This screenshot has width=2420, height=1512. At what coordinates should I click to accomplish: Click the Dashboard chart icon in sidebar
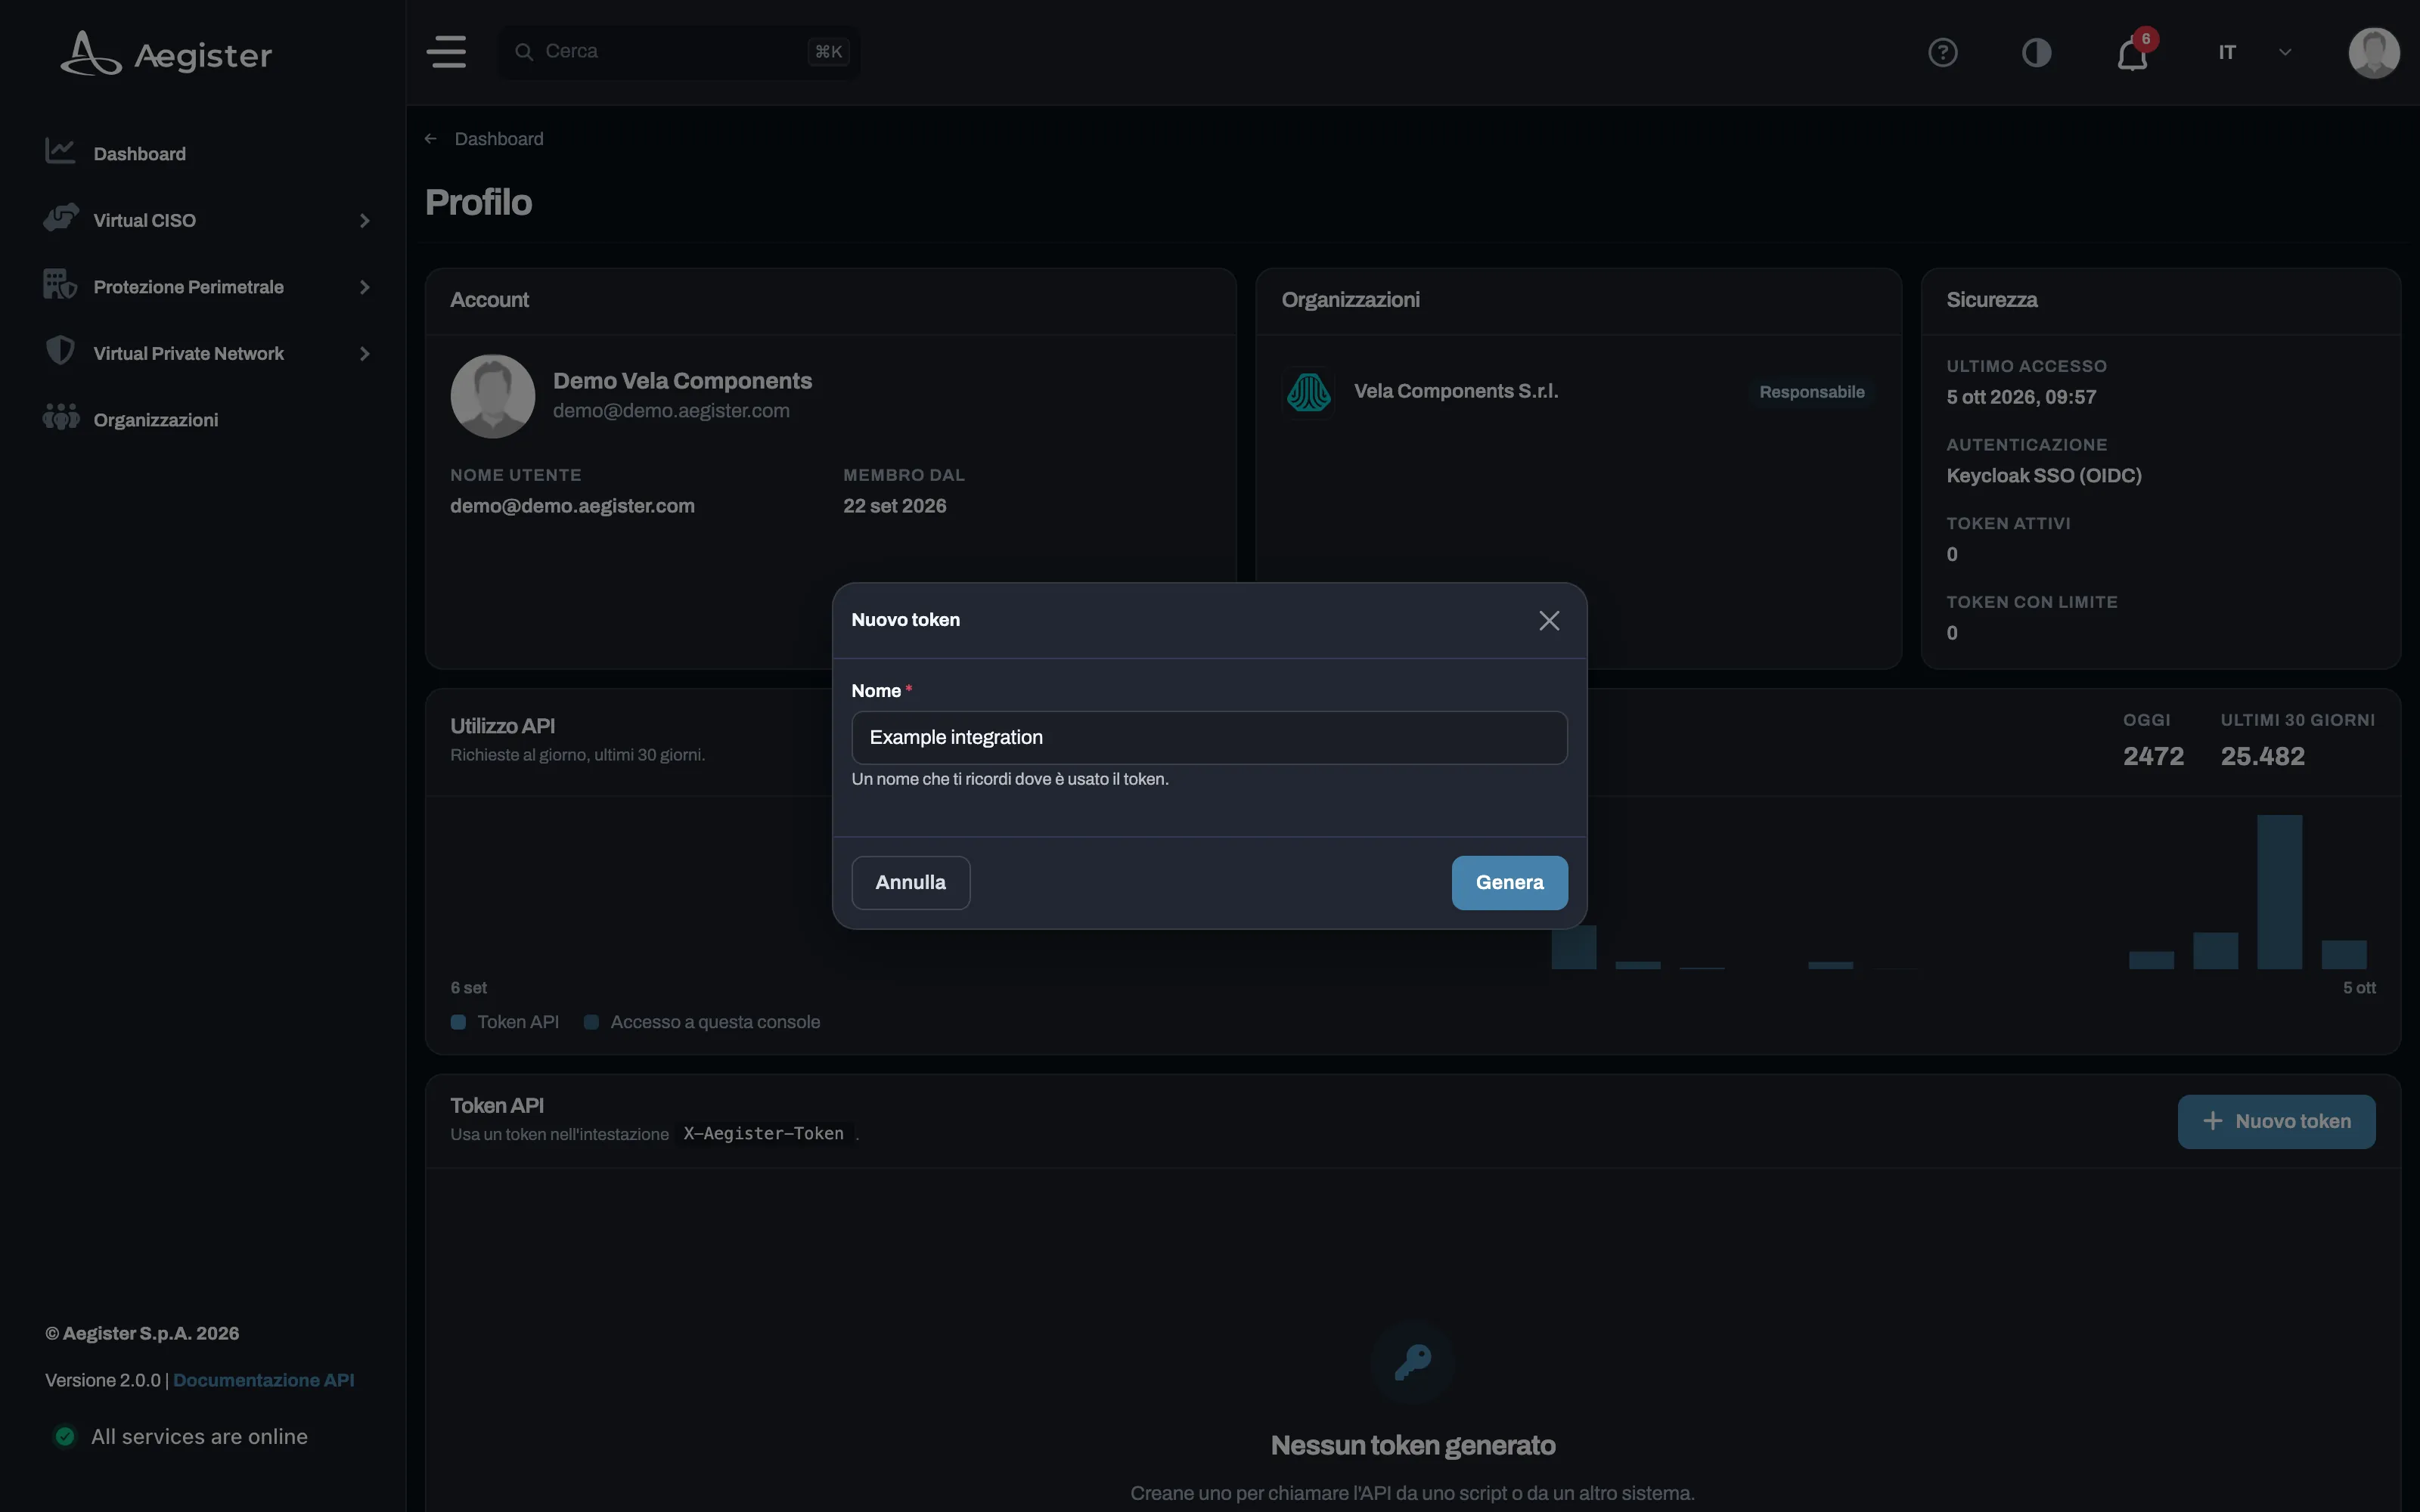click(60, 151)
